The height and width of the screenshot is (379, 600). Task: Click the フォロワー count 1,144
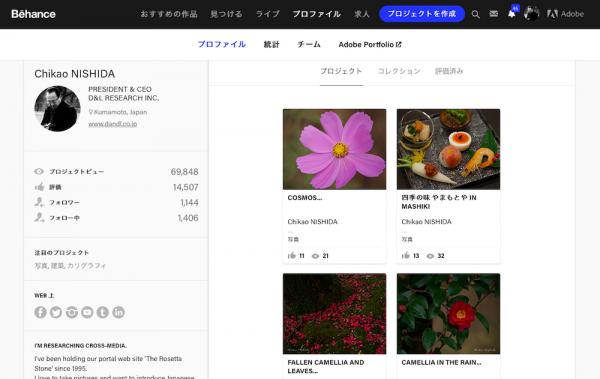coord(189,203)
